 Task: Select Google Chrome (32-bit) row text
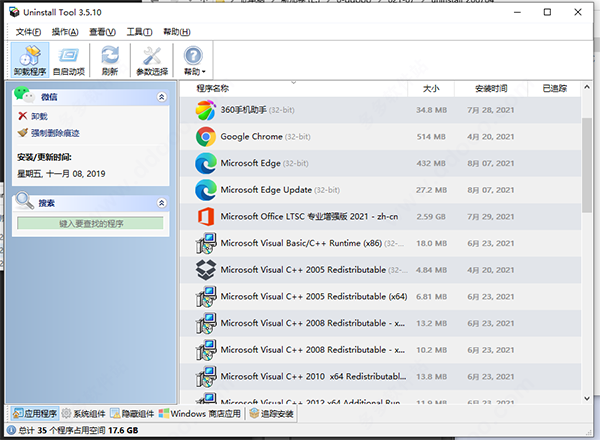click(265, 137)
